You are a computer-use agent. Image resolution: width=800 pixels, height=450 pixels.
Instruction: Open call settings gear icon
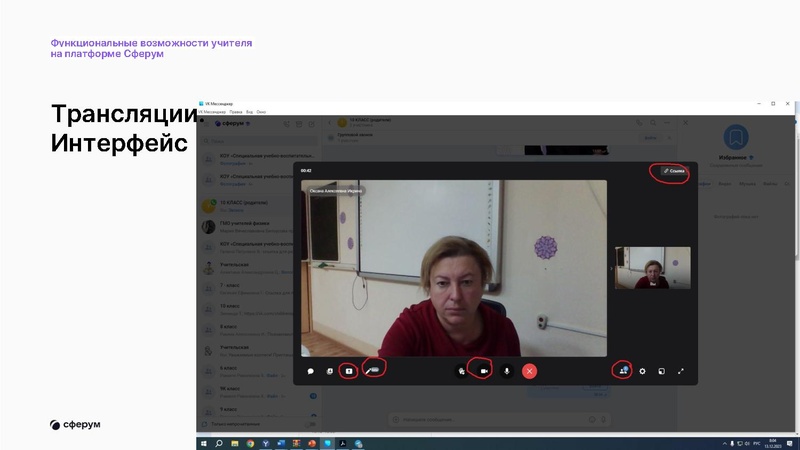pos(642,371)
